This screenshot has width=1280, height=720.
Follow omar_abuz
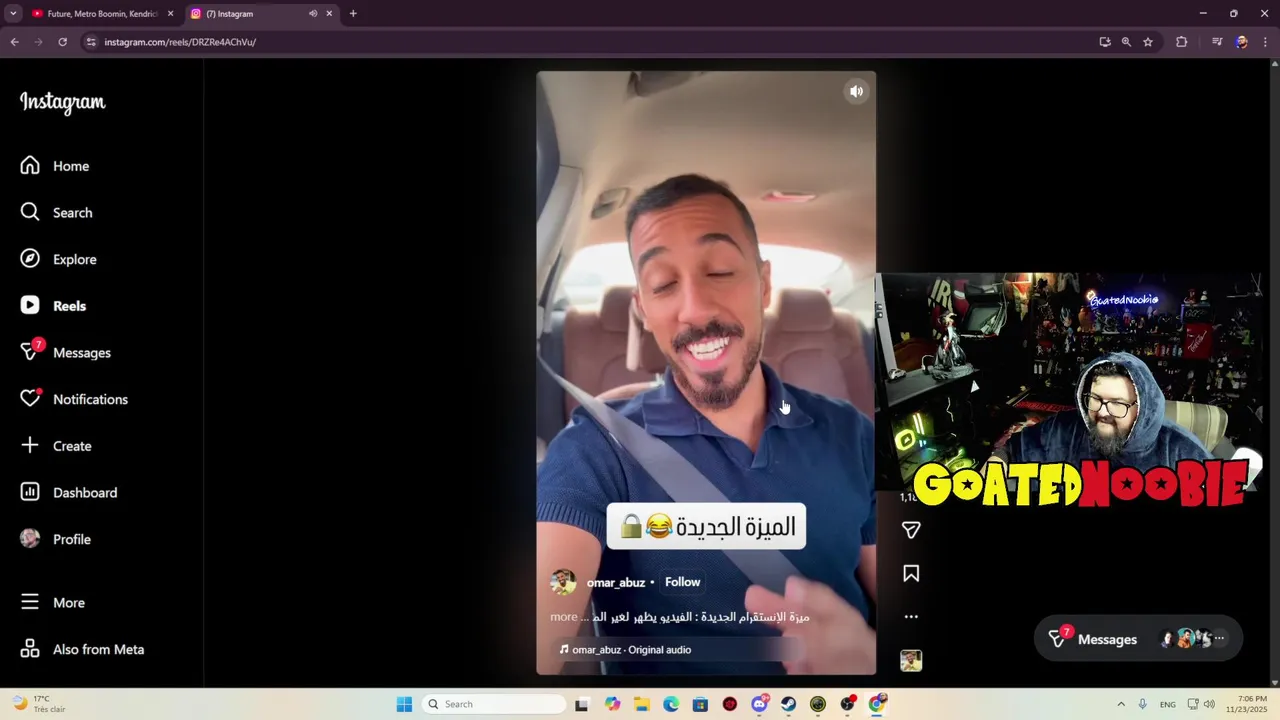[x=683, y=582]
